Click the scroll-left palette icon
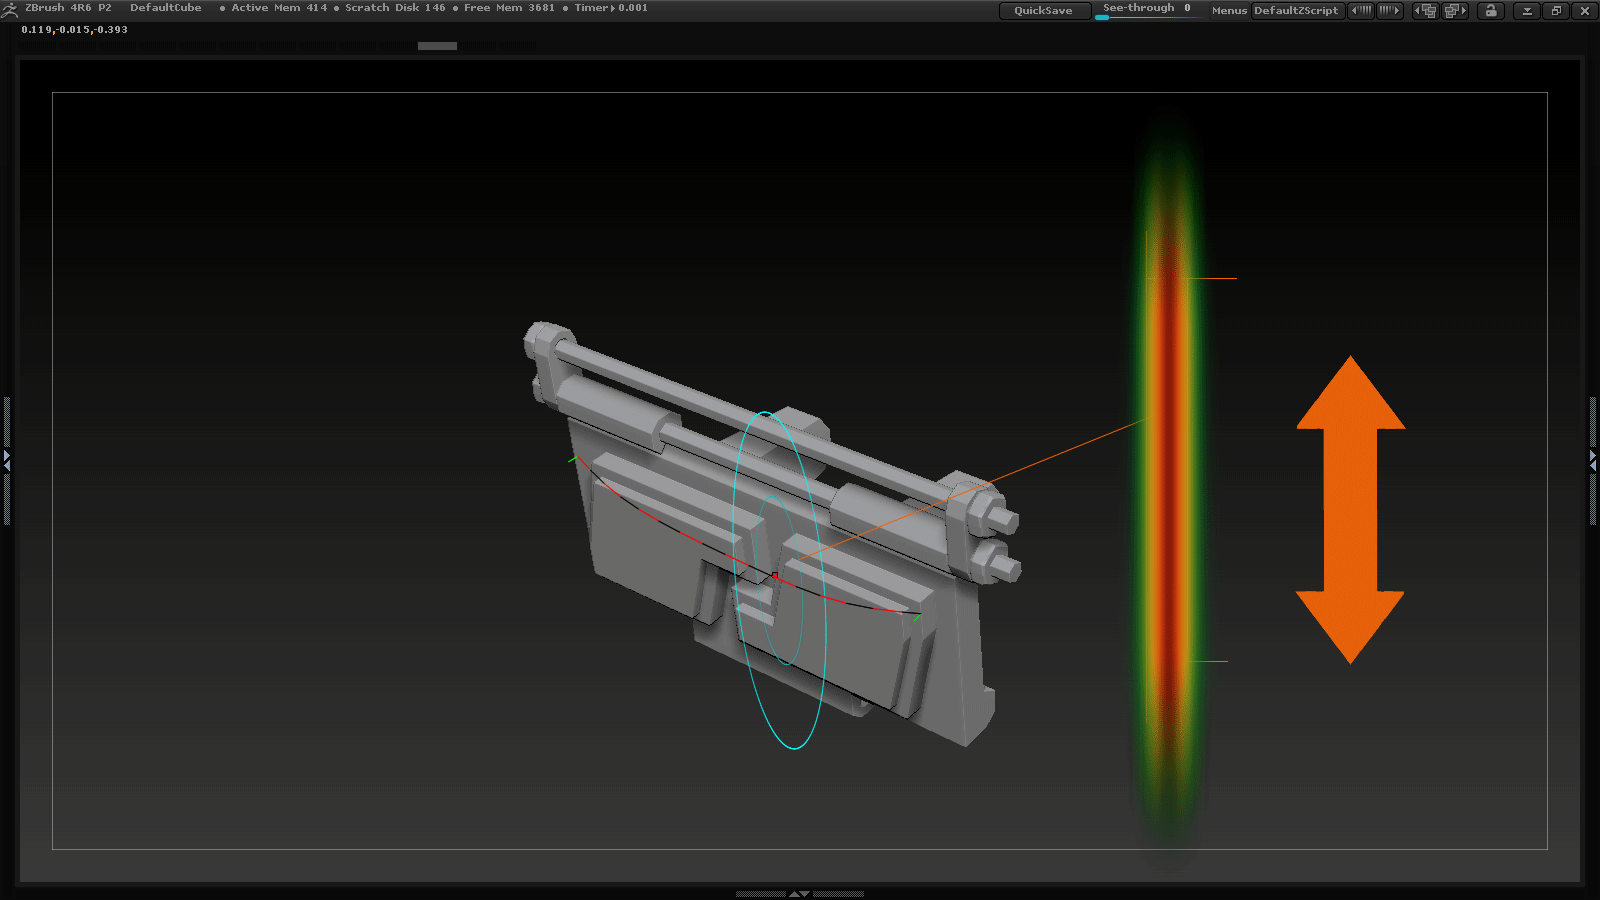This screenshot has width=1600, height=900. click(x=1361, y=11)
